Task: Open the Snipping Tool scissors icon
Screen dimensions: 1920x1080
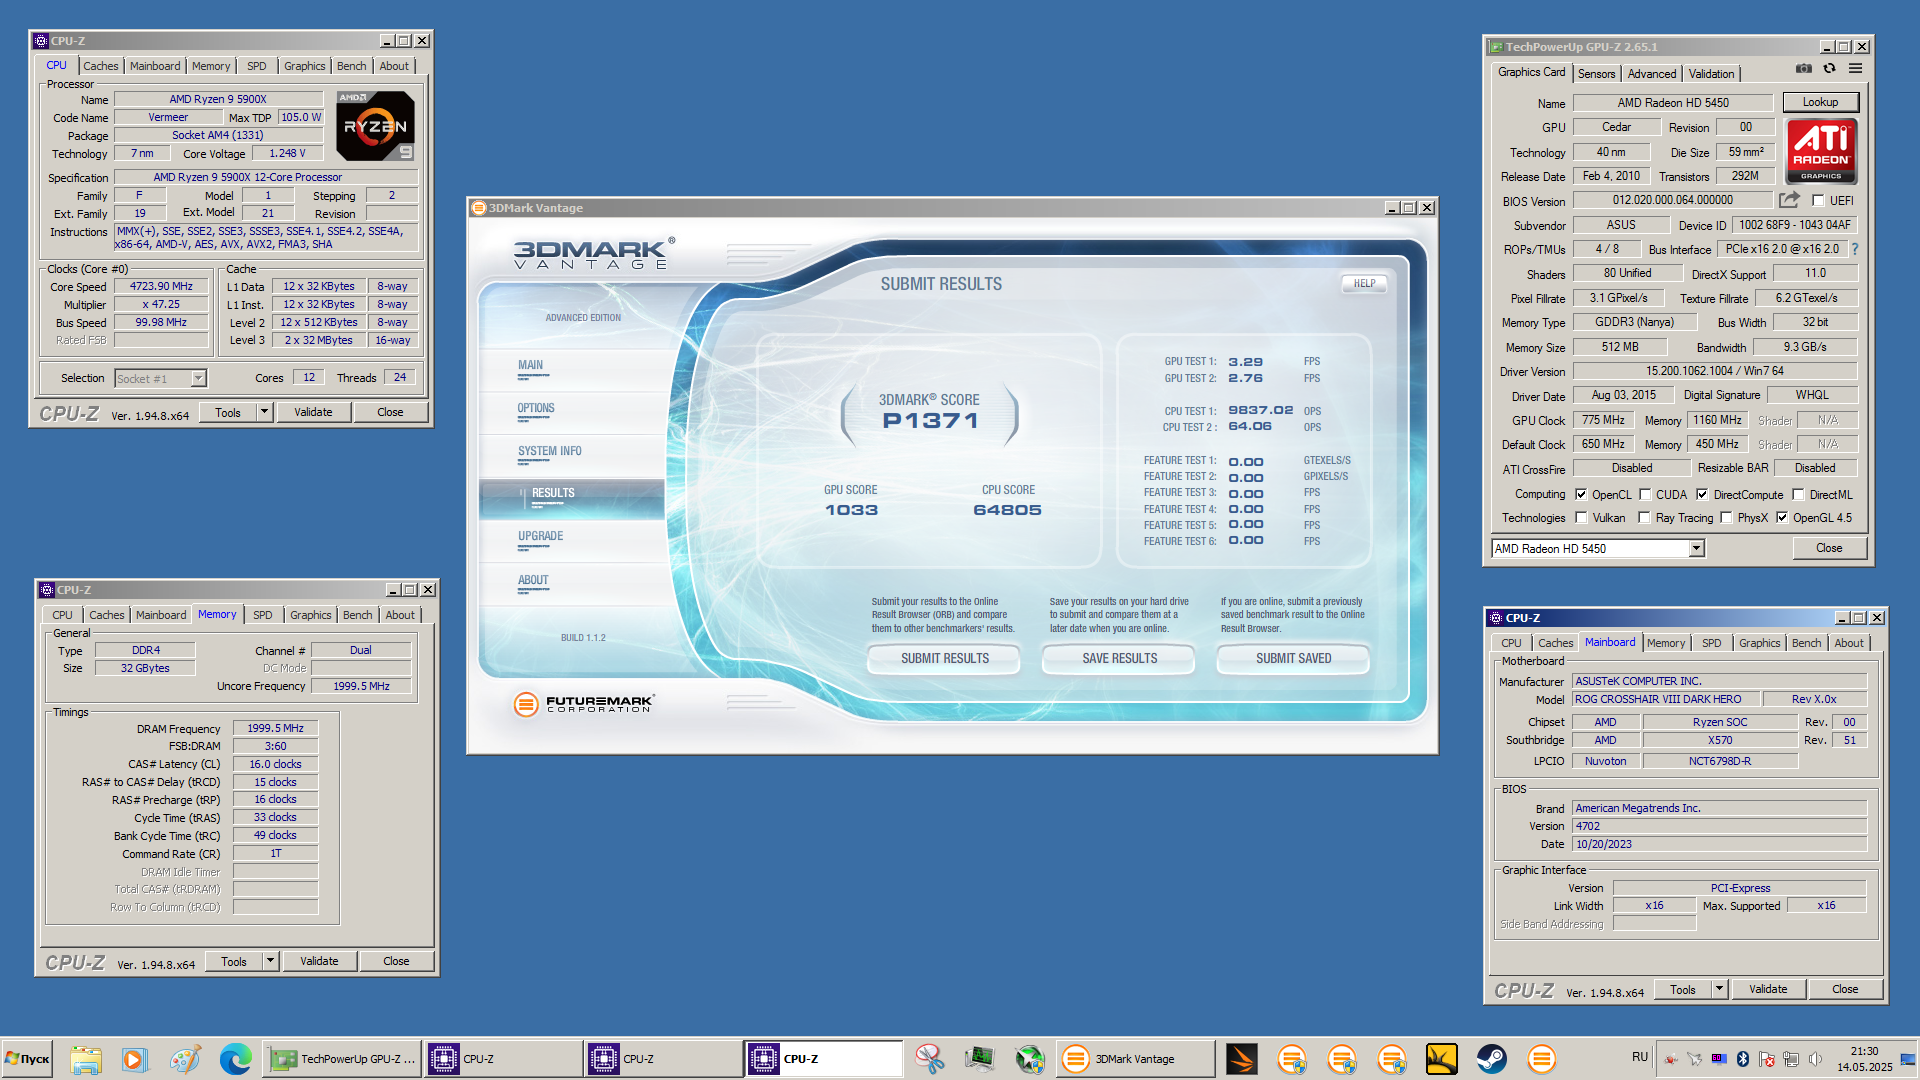Action: pos(930,1059)
